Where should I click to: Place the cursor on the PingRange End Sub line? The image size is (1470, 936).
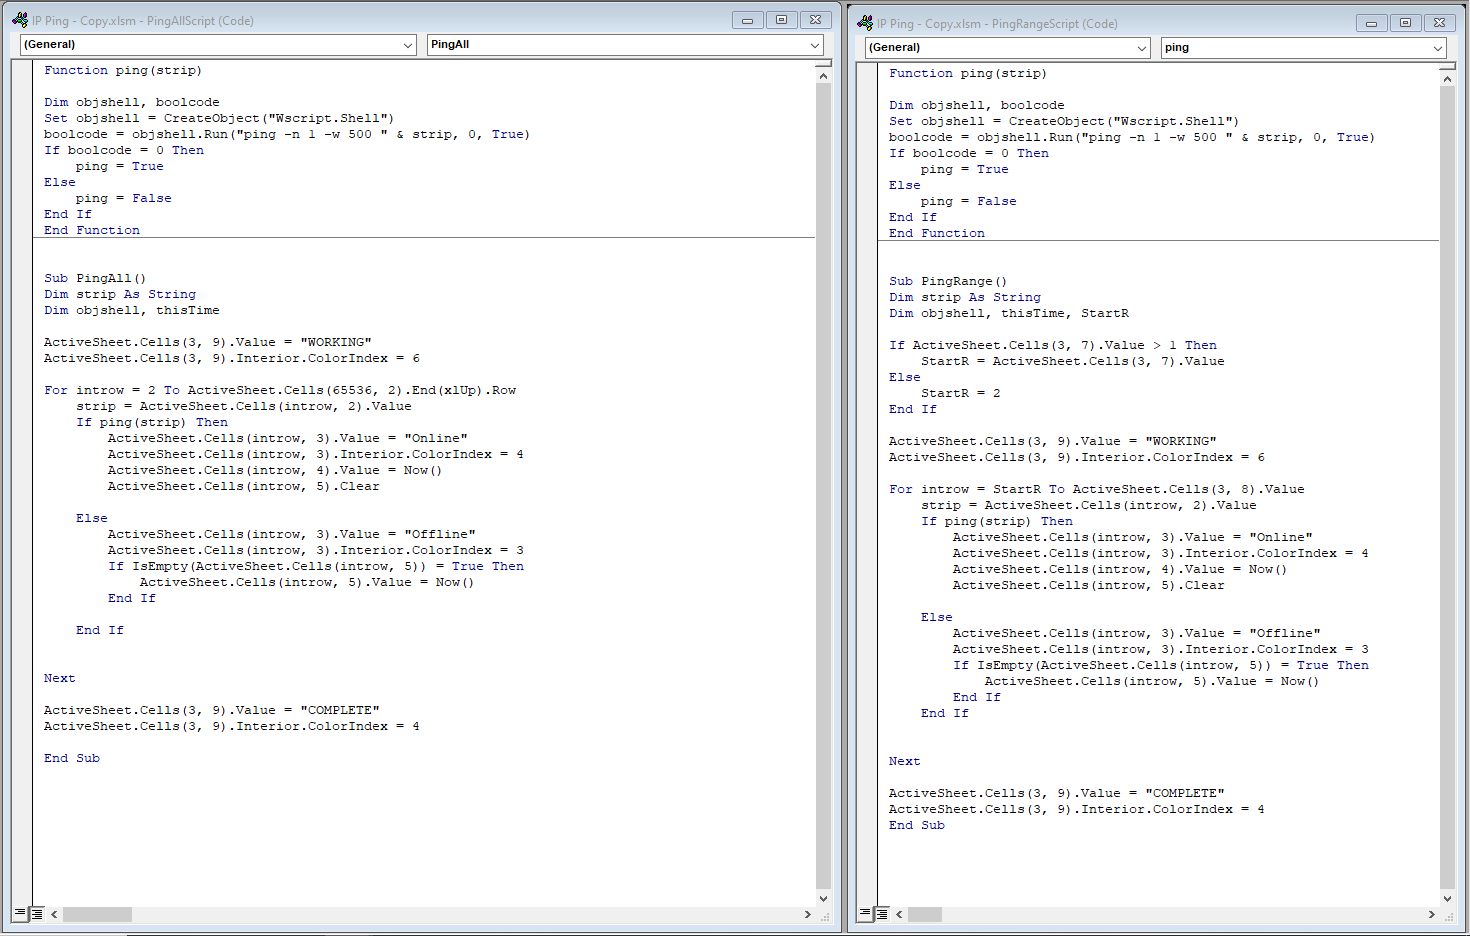pyautogui.click(x=916, y=825)
